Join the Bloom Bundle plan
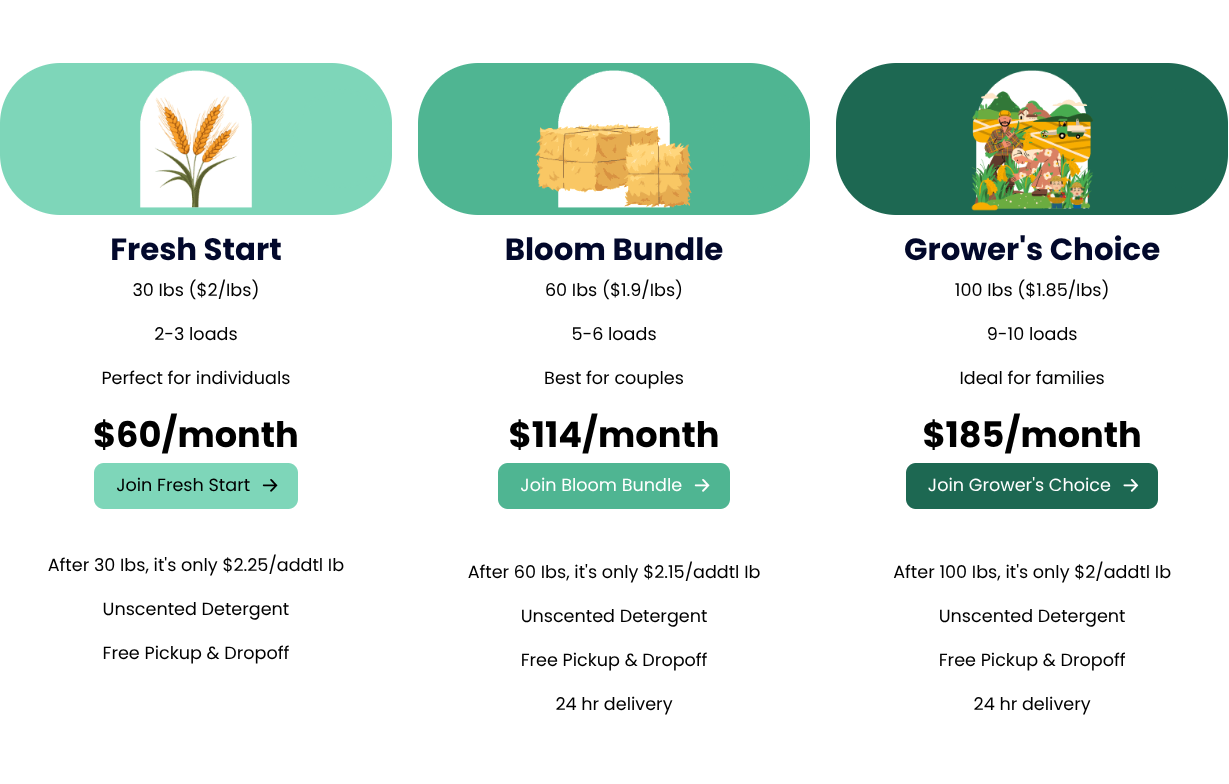The height and width of the screenshot is (784, 1229). [x=614, y=486]
